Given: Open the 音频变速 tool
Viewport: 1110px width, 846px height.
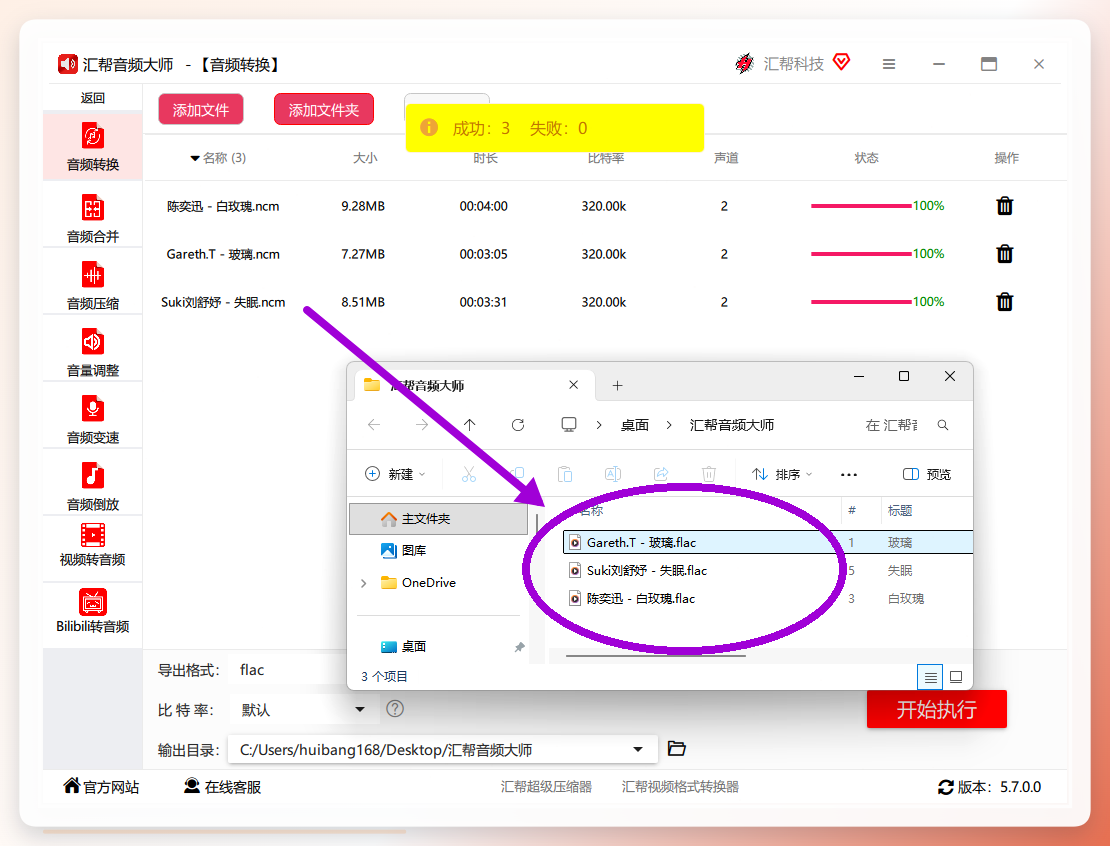Looking at the screenshot, I should [93, 419].
